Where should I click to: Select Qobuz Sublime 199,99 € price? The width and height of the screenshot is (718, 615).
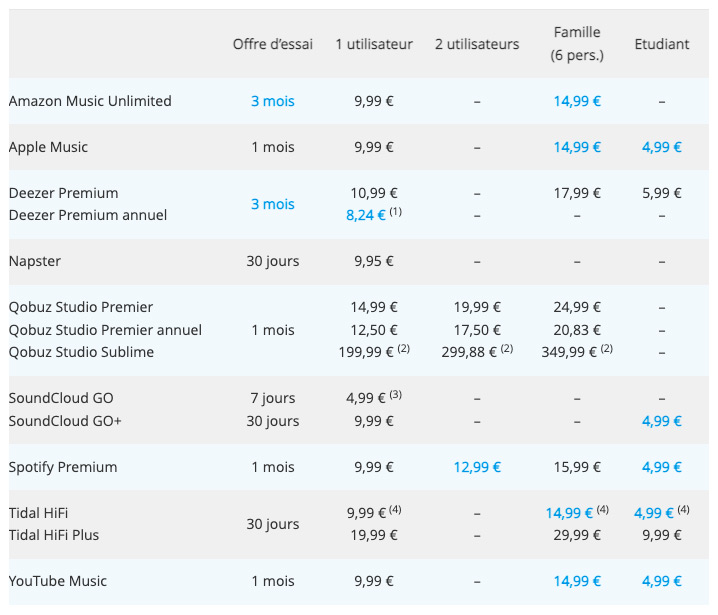366,352
